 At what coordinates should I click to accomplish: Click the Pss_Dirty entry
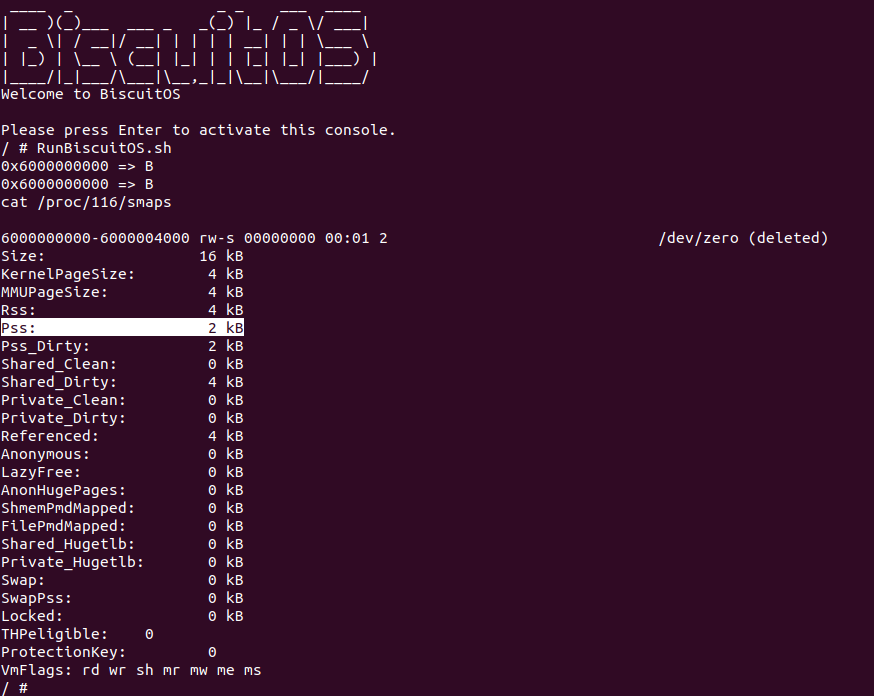click(x=121, y=346)
